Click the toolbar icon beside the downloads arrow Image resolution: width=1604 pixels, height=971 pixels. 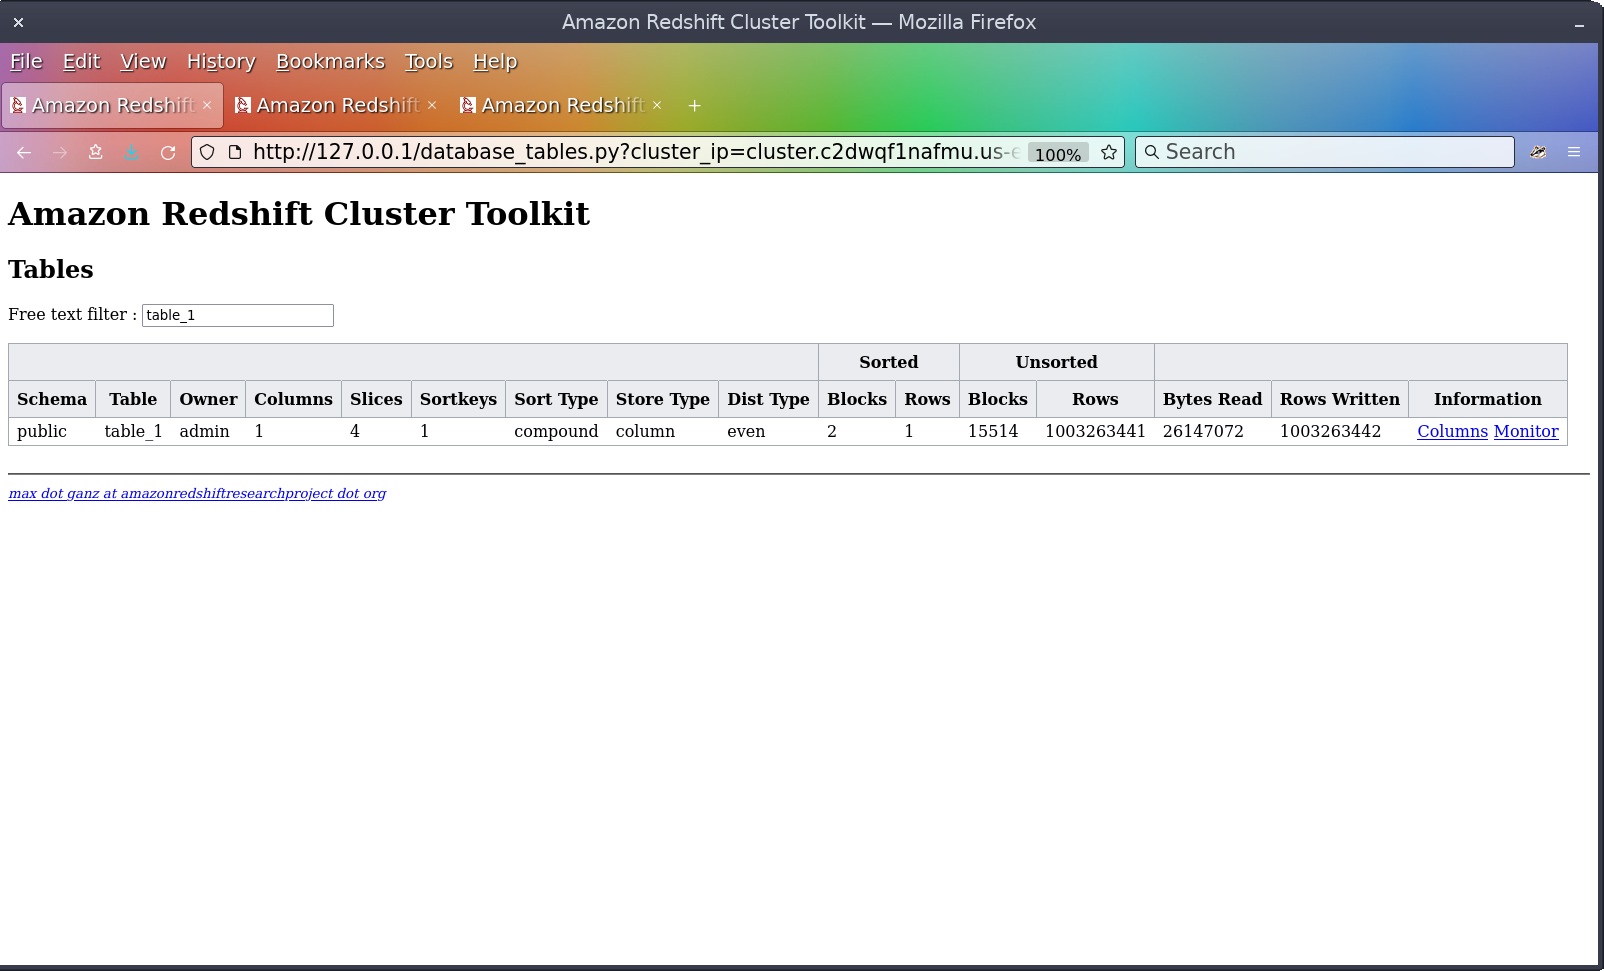(96, 152)
